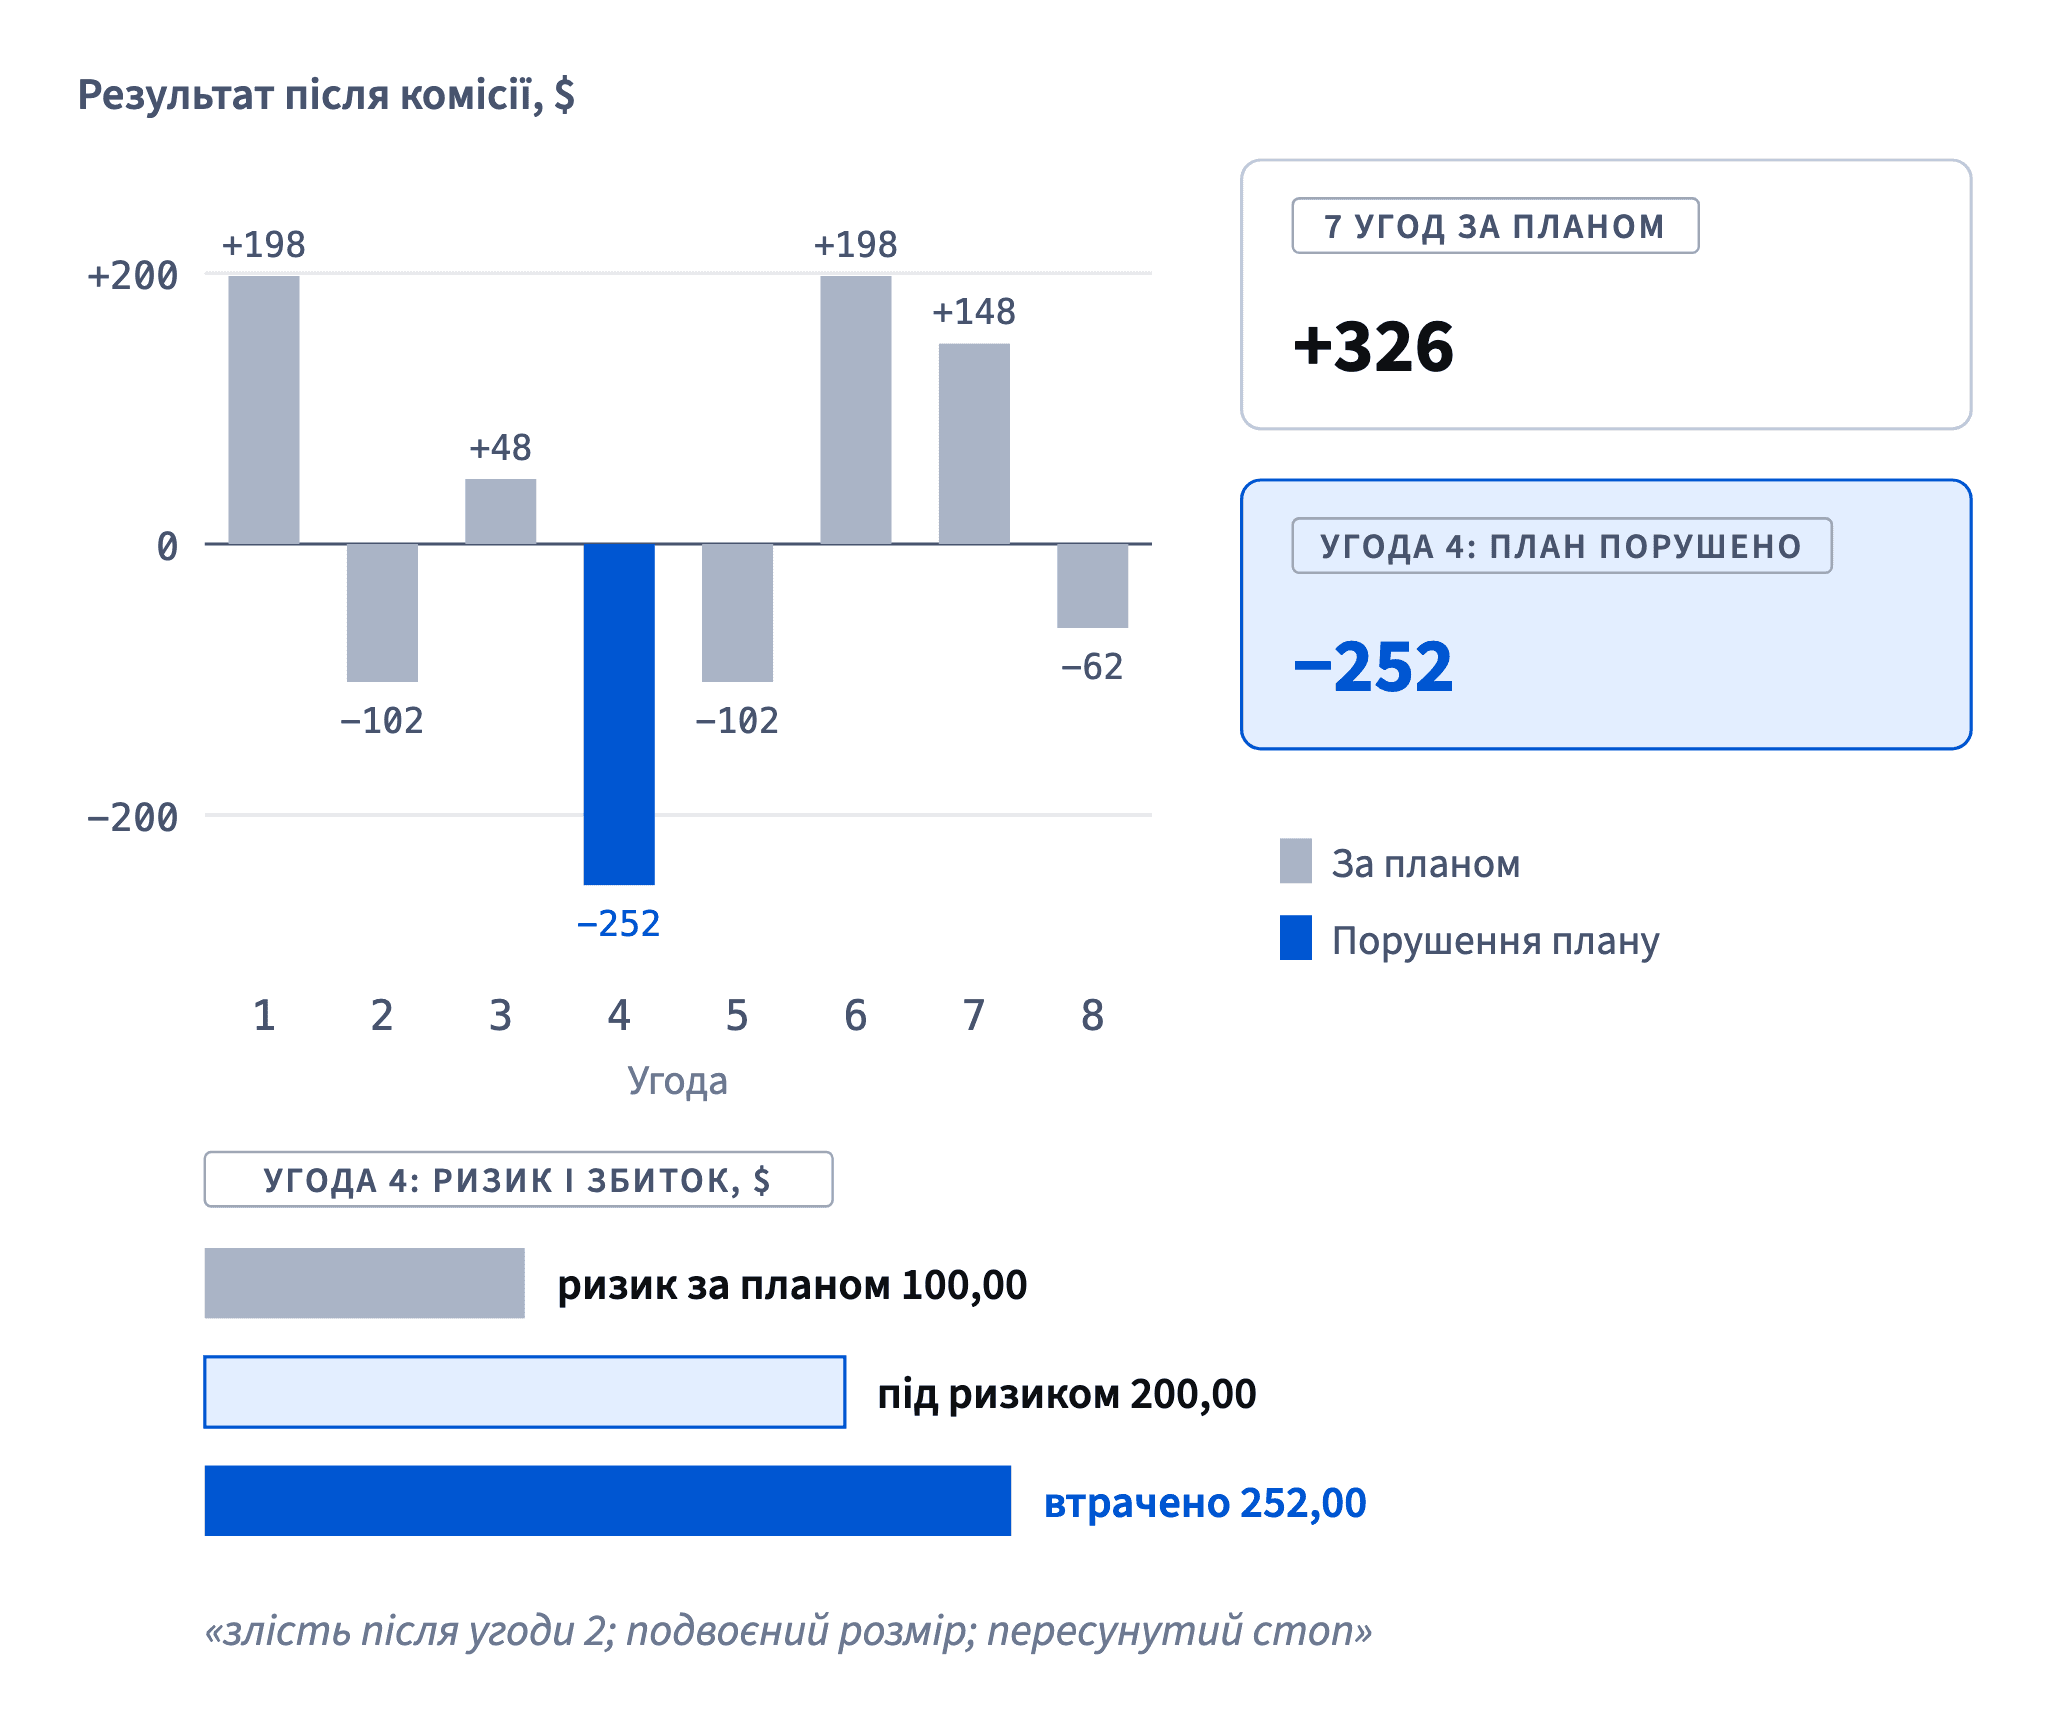Click the '+200' y-axis label
Screen dimensions: 2048x1710
(133, 276)
